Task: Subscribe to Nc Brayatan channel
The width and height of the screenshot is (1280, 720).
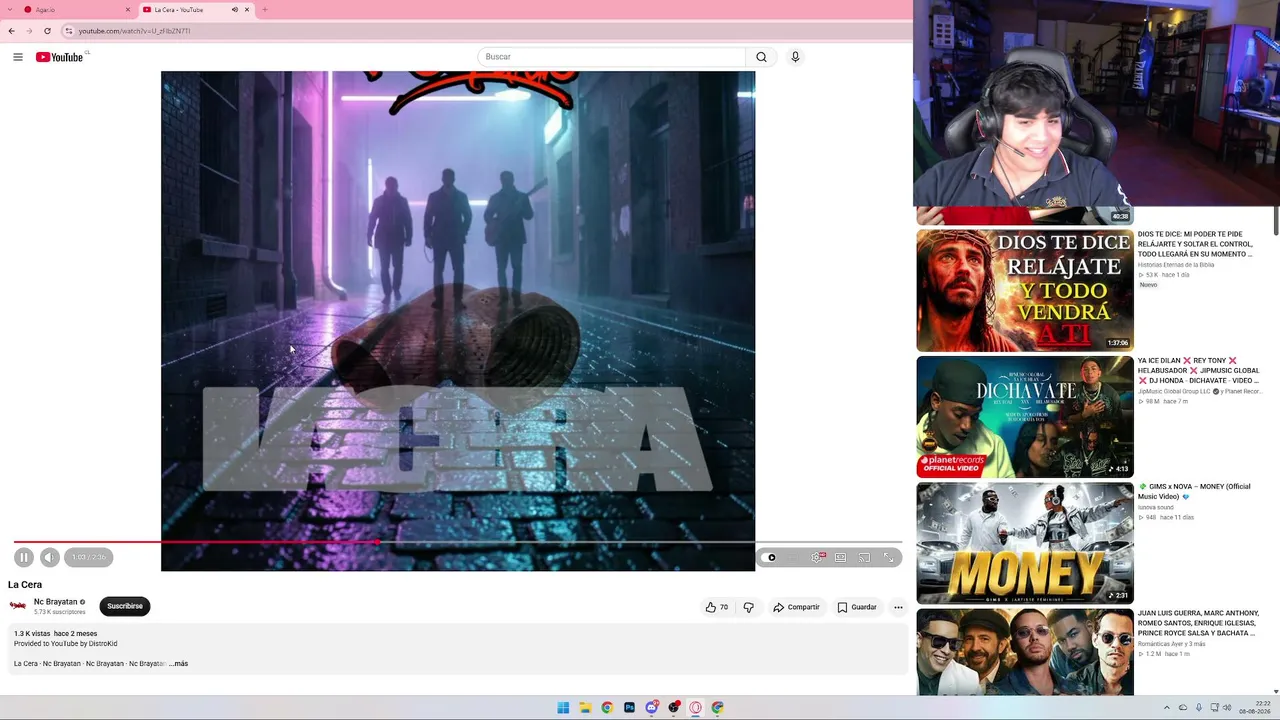Action: [x=125, y=606]
